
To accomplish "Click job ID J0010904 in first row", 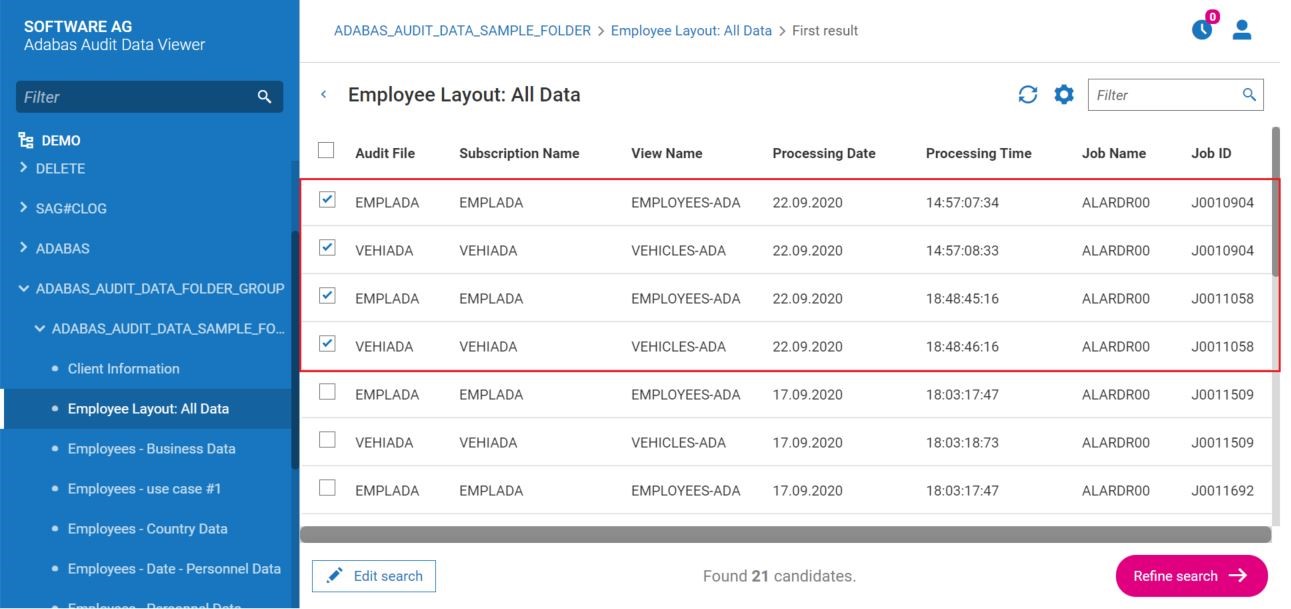I will pyautogui.click(x=1222, y=202).
